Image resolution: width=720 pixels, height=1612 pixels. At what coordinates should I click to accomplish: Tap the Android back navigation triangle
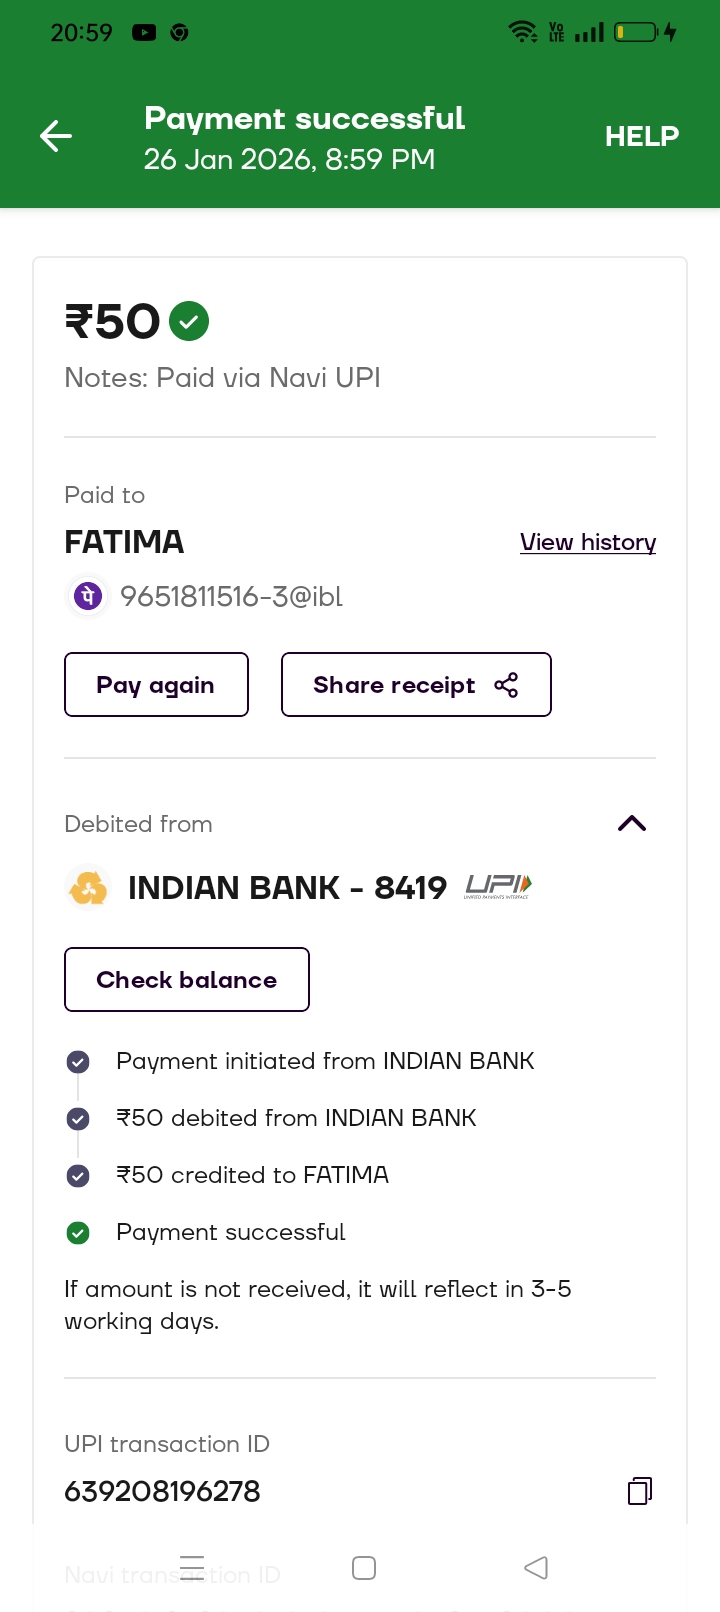coord(536,1567)
